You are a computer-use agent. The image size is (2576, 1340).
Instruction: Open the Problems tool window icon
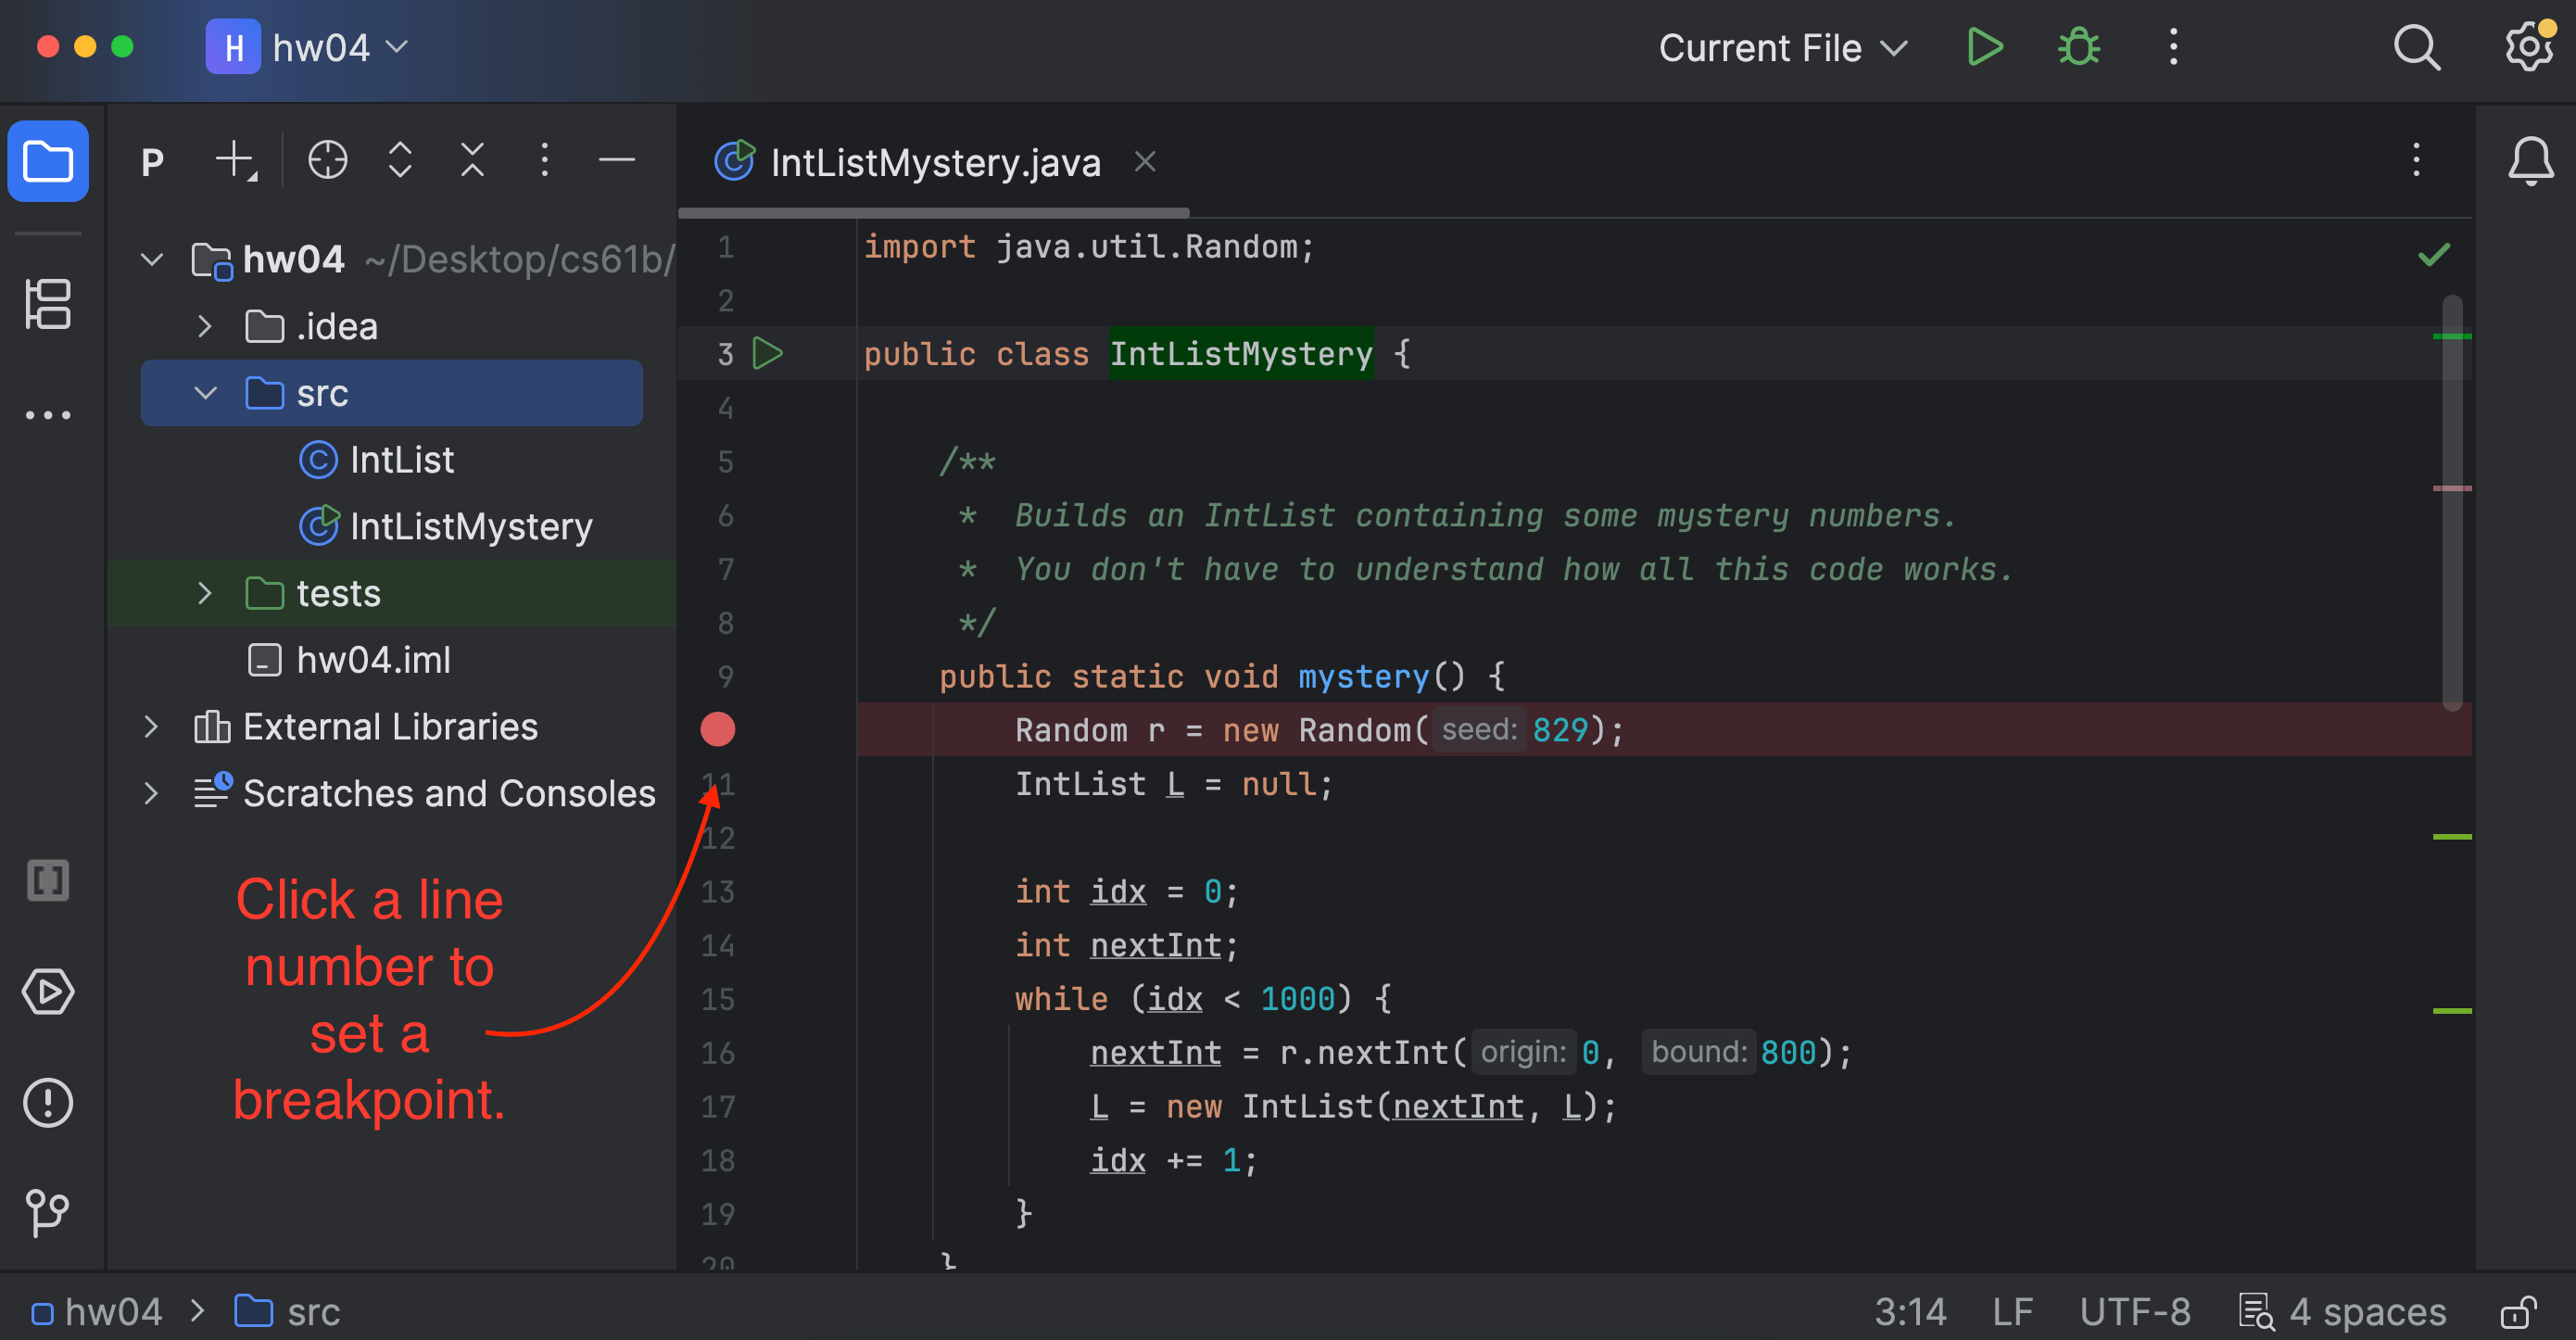pos(48,1103)
